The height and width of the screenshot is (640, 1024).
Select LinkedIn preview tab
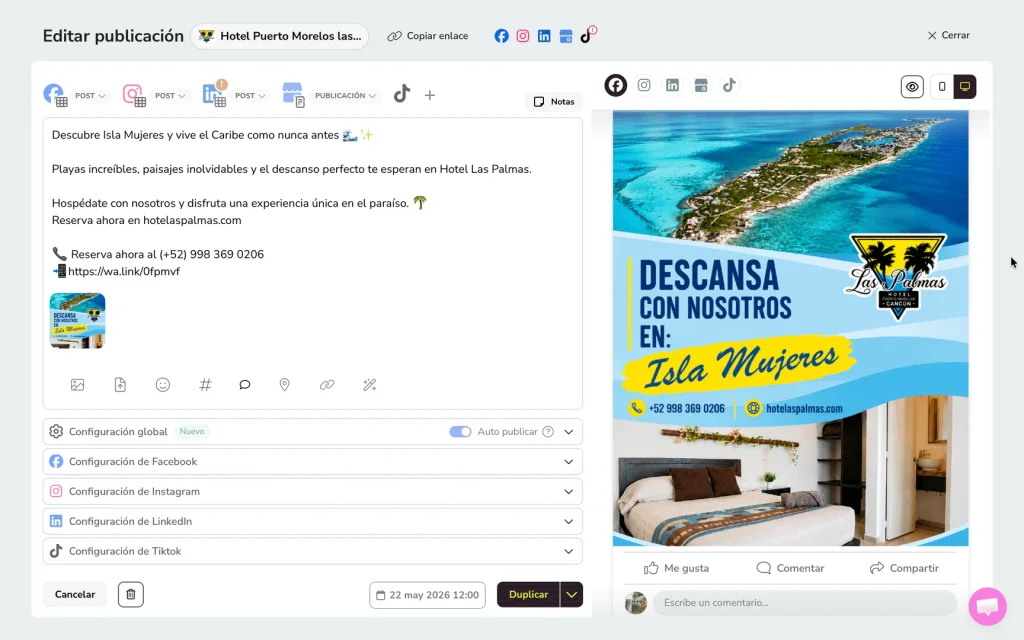tap(672, 86)
